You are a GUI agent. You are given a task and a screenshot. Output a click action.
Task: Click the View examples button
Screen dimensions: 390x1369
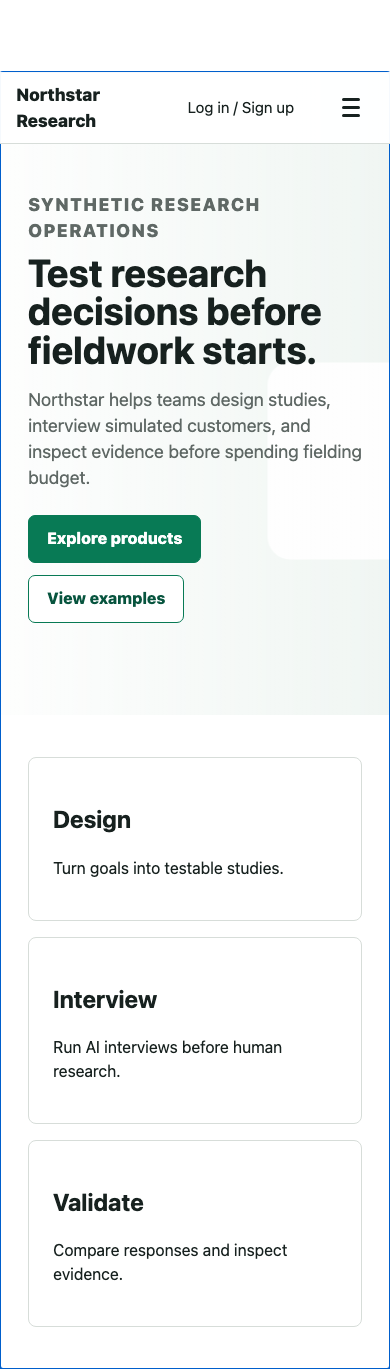(x=106, y=599)
